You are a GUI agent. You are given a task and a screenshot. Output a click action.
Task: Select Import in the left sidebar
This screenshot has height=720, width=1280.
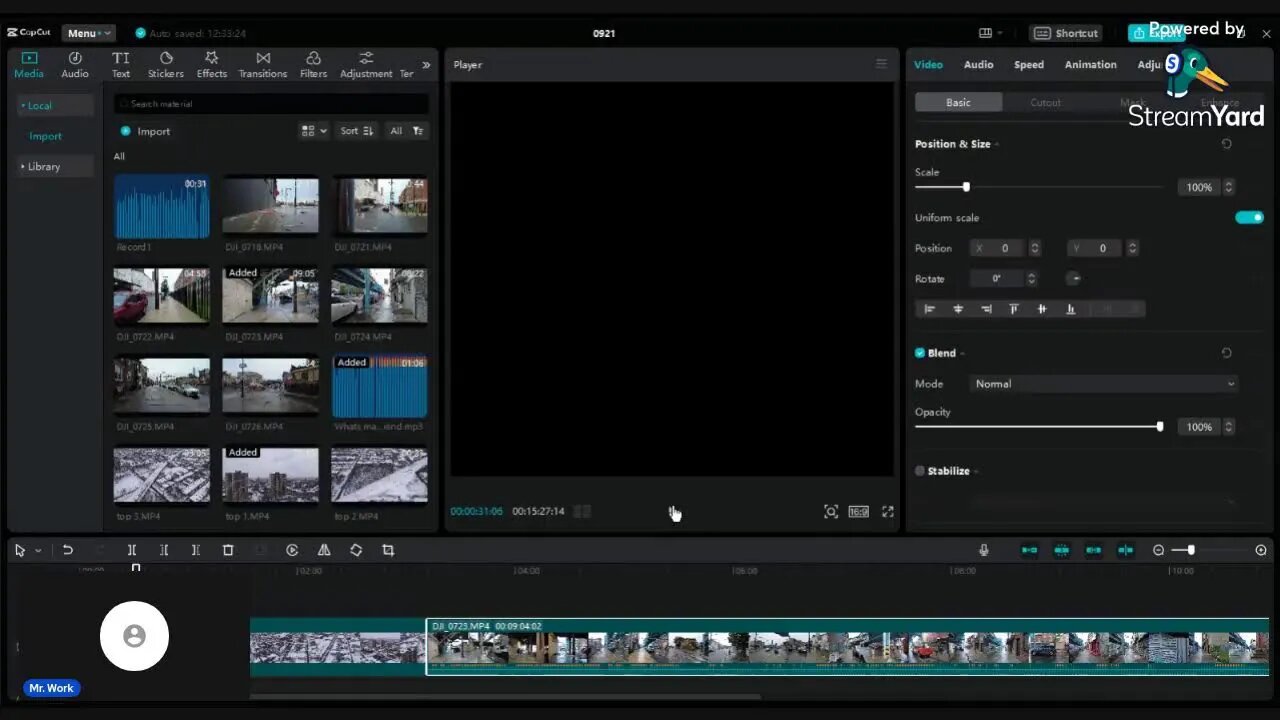click(x=45, y=136)
